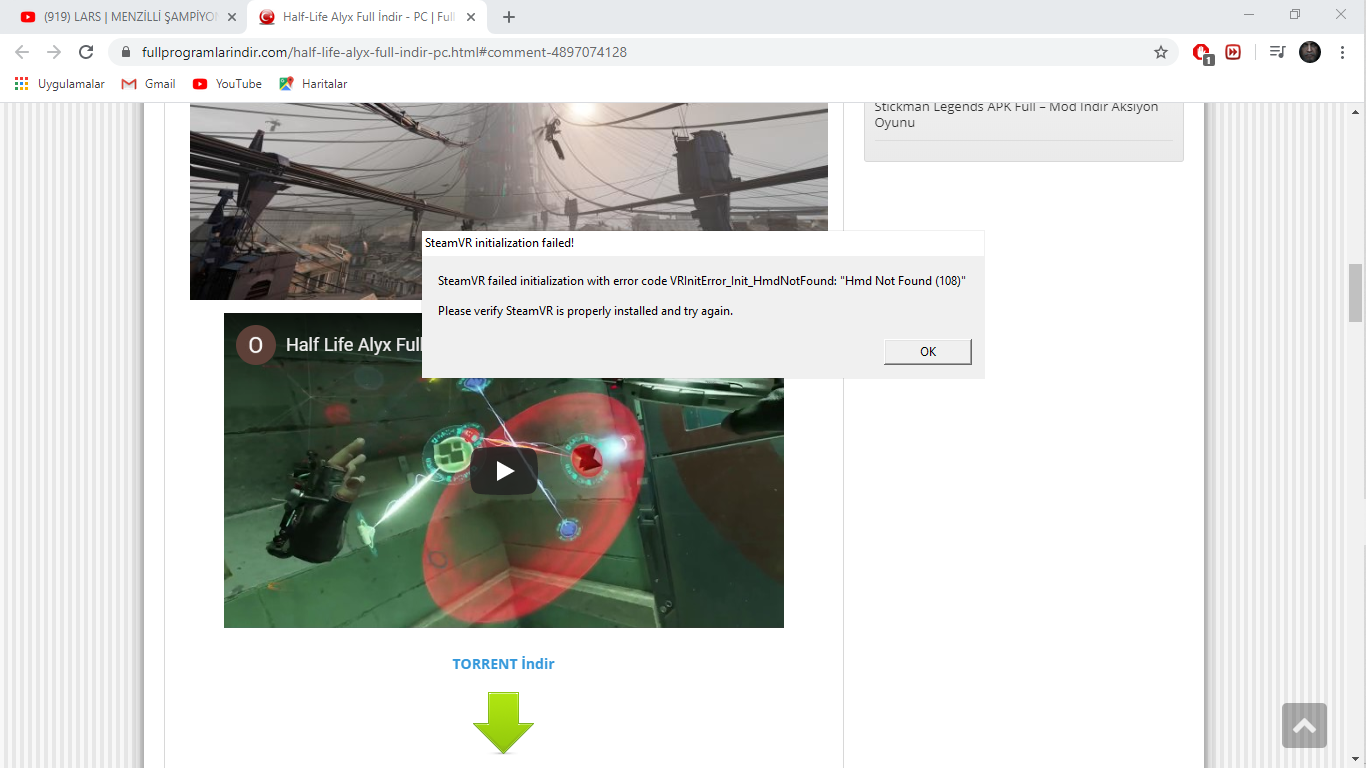Open the YouTube bookmark
This screenshot has height=768, width=1366.
click(x=227, y=84)
